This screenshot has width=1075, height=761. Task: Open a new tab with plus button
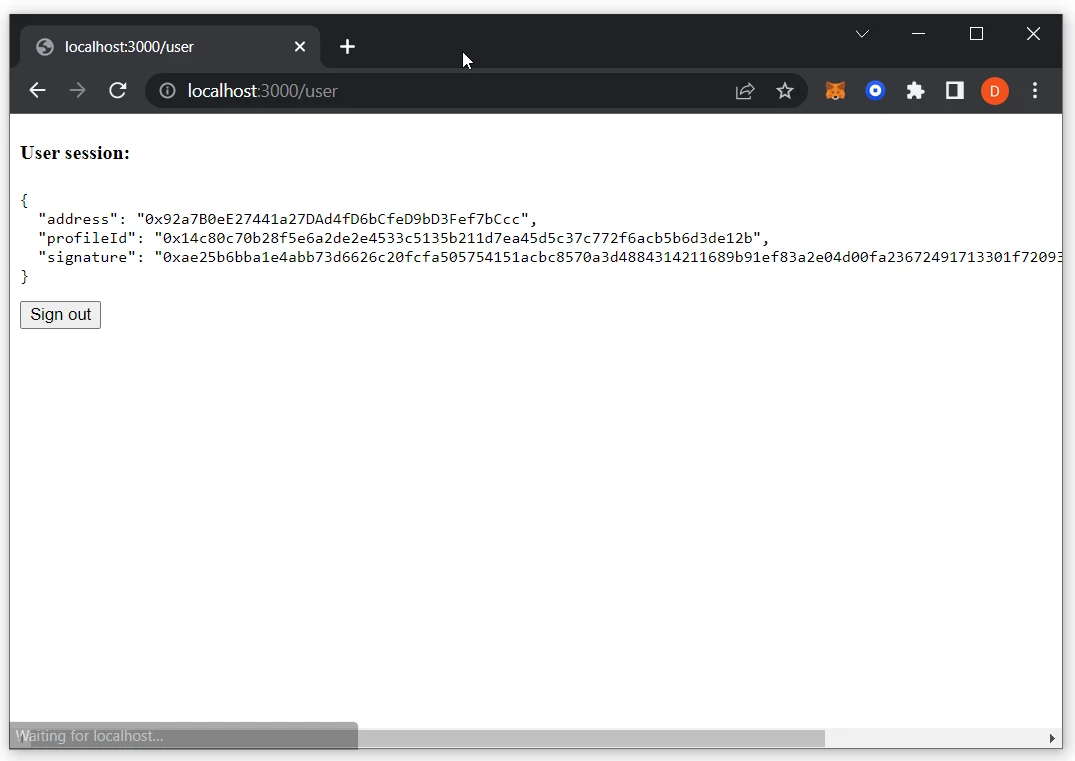pos(347,47)
